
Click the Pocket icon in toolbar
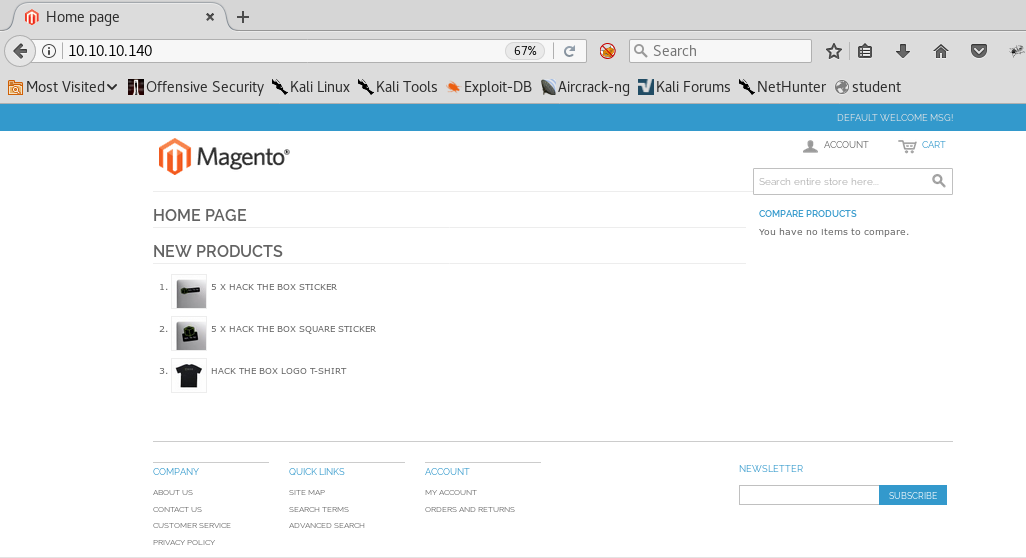tap(980, 51)
